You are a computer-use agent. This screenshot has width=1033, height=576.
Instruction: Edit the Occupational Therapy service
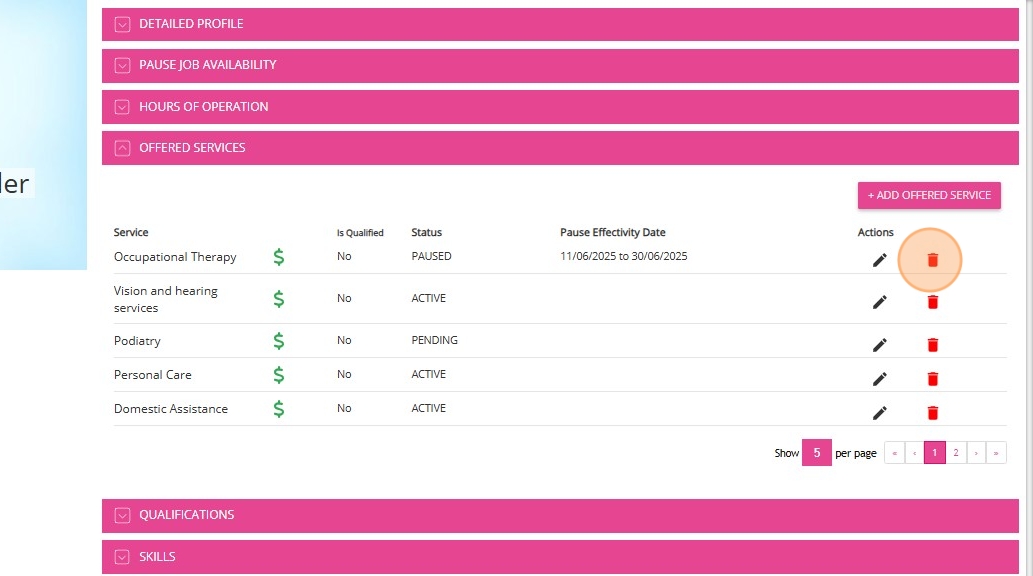point(879,260)
